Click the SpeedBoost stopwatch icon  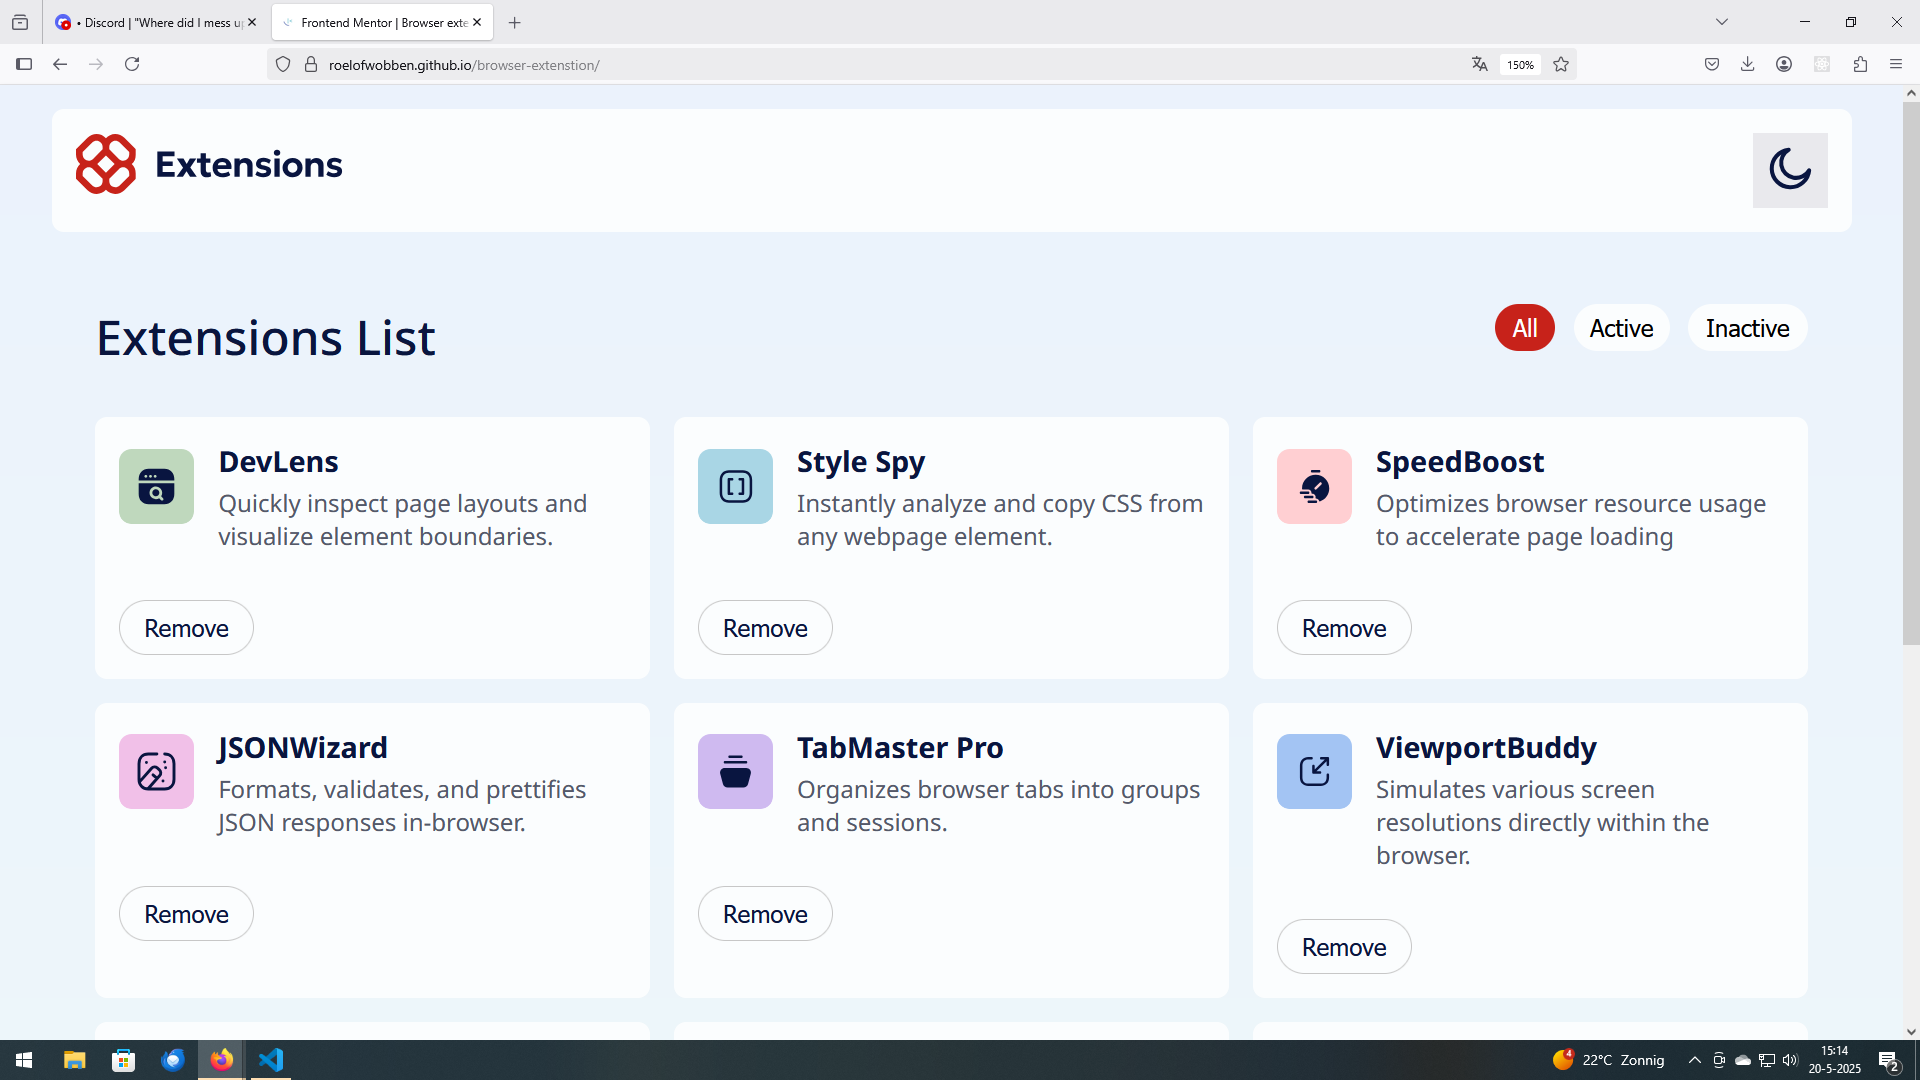click(x=1314, y=487)
